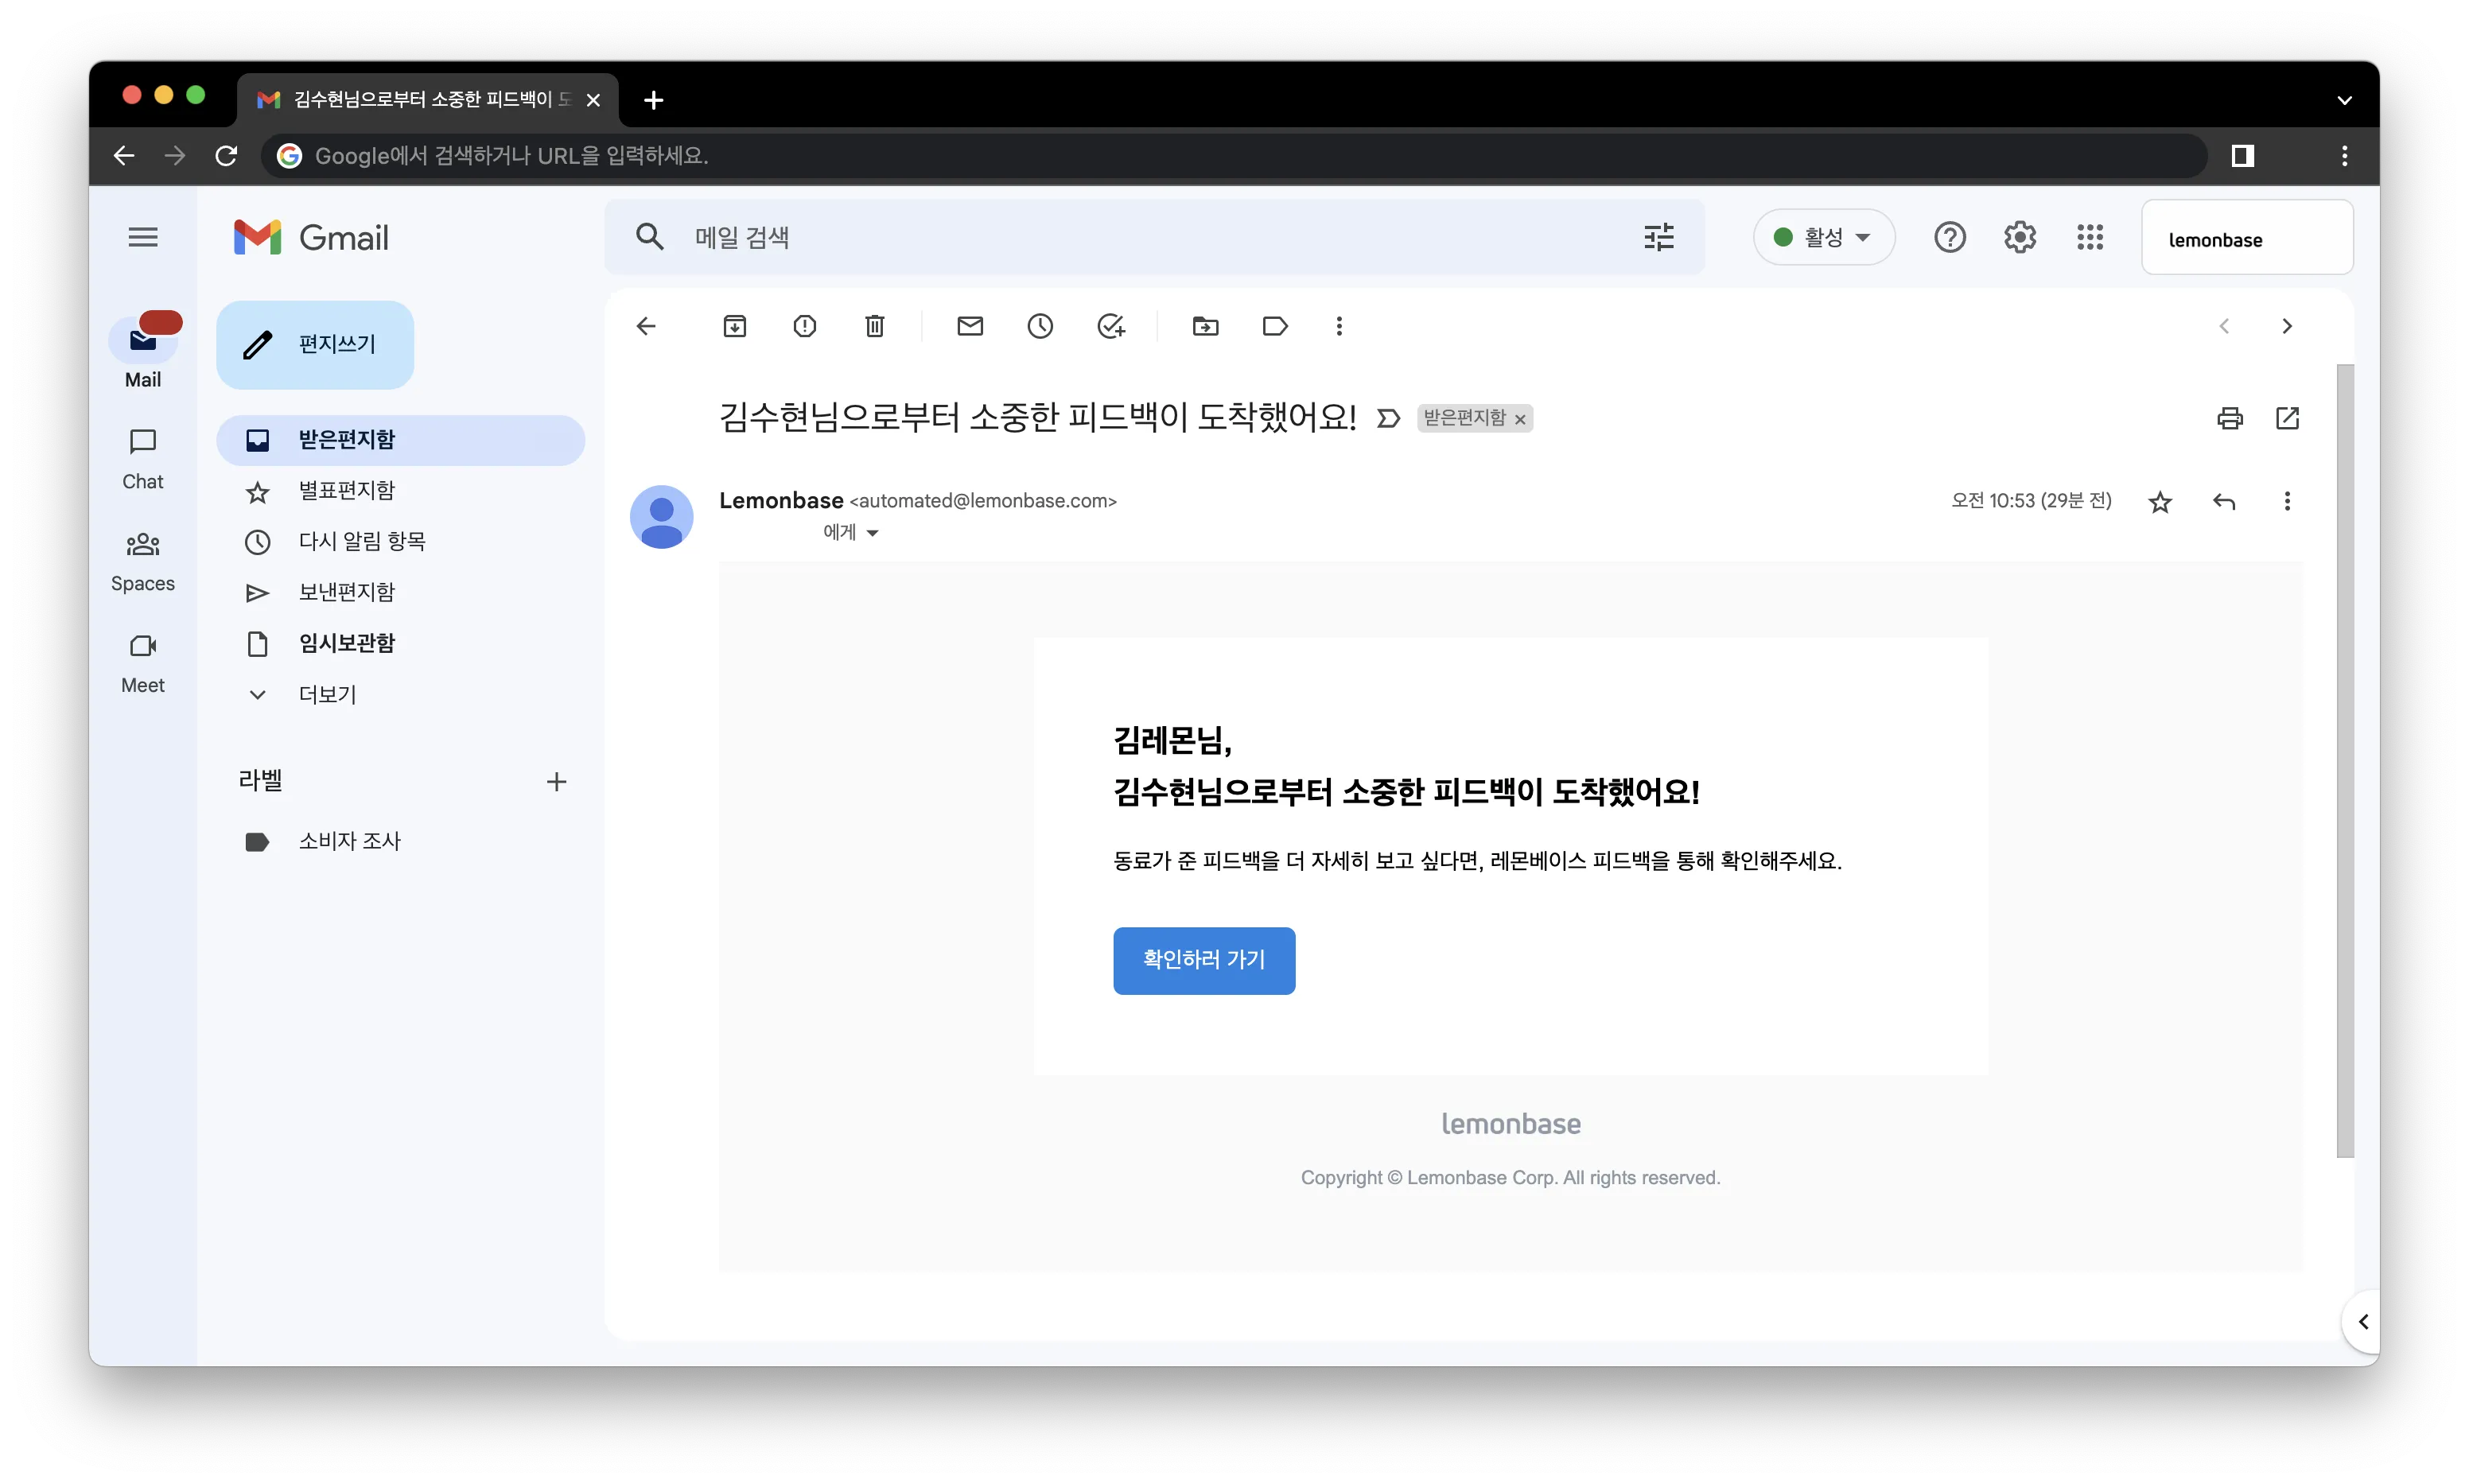Toggle the importance marker beside the subject
Viewport: 2469px width, 1484px height.
[1388, 418]
